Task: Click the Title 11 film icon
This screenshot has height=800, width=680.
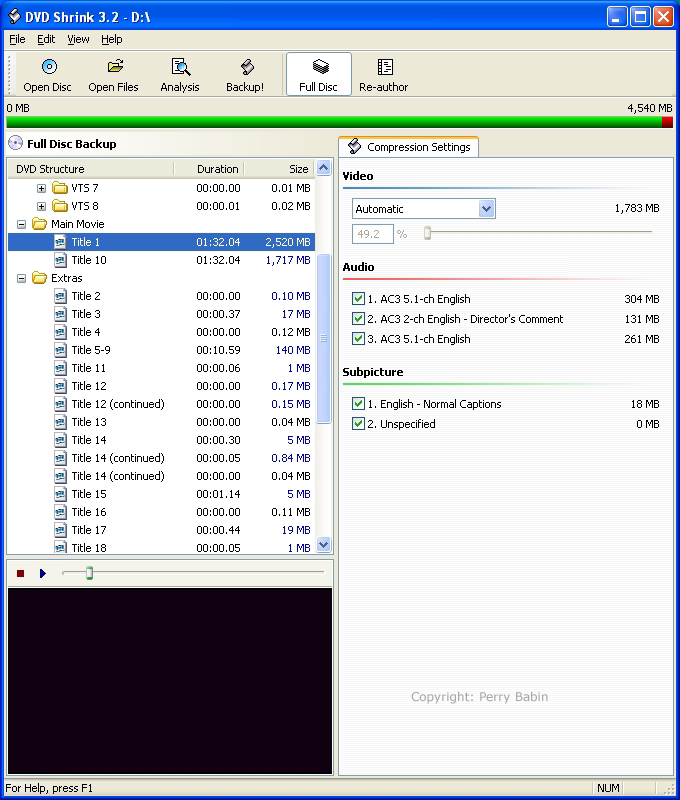Action: (60, 368)
